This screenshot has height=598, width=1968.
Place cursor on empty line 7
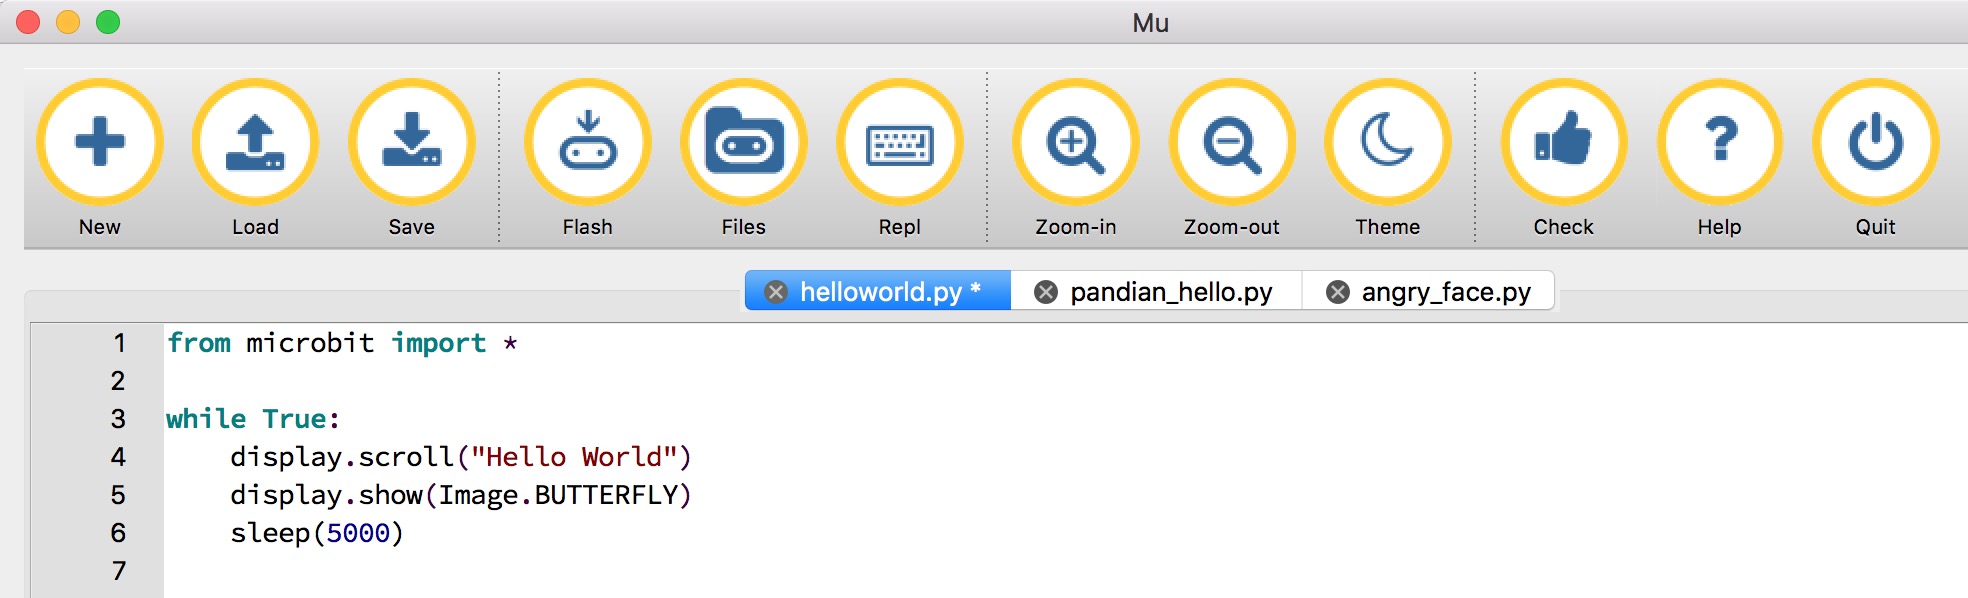pyautogui.click(x=1065, y=571)
